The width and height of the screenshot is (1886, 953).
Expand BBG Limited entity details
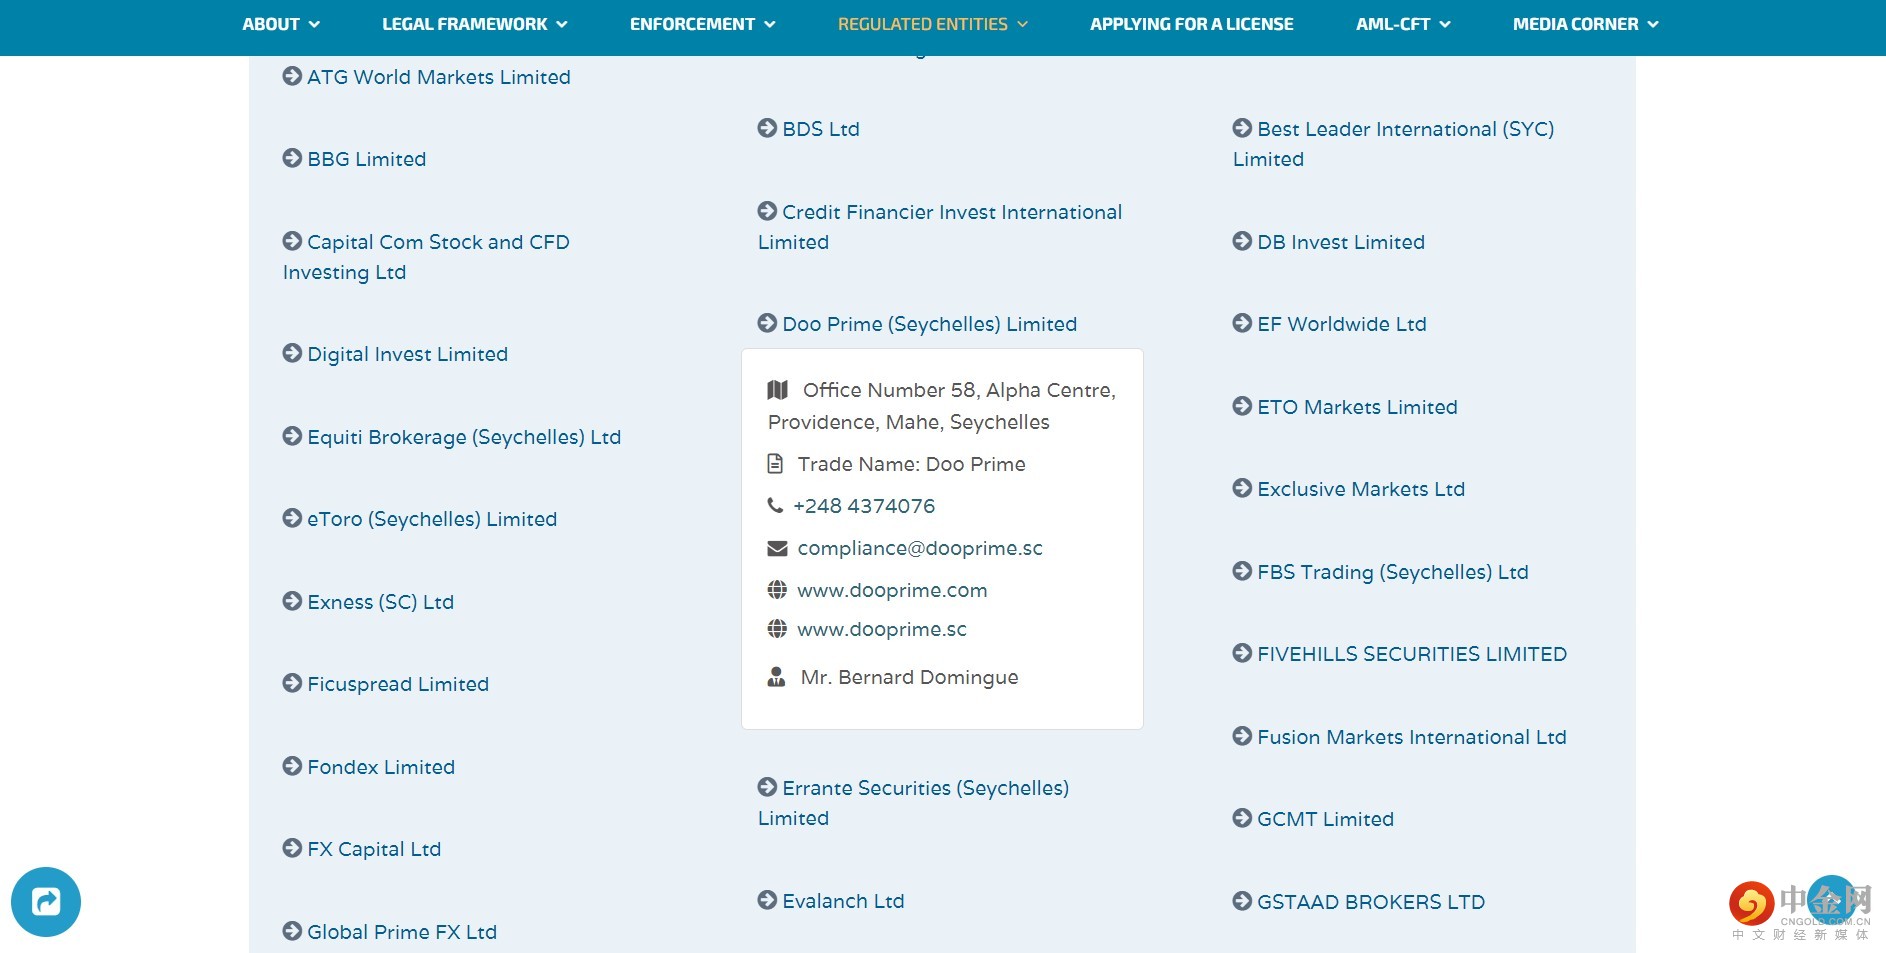[367, 159]
